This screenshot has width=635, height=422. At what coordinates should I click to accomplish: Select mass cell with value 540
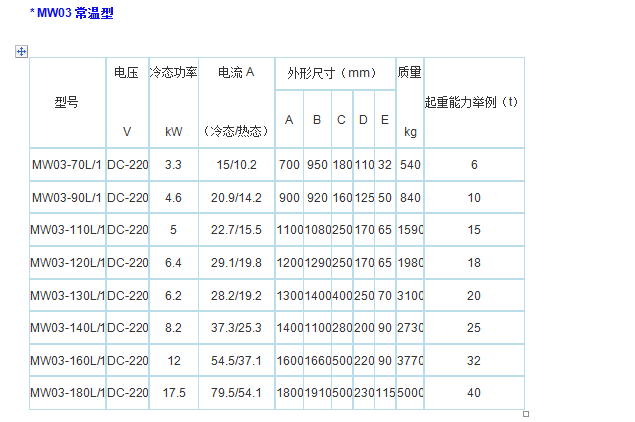click(410, 165)
